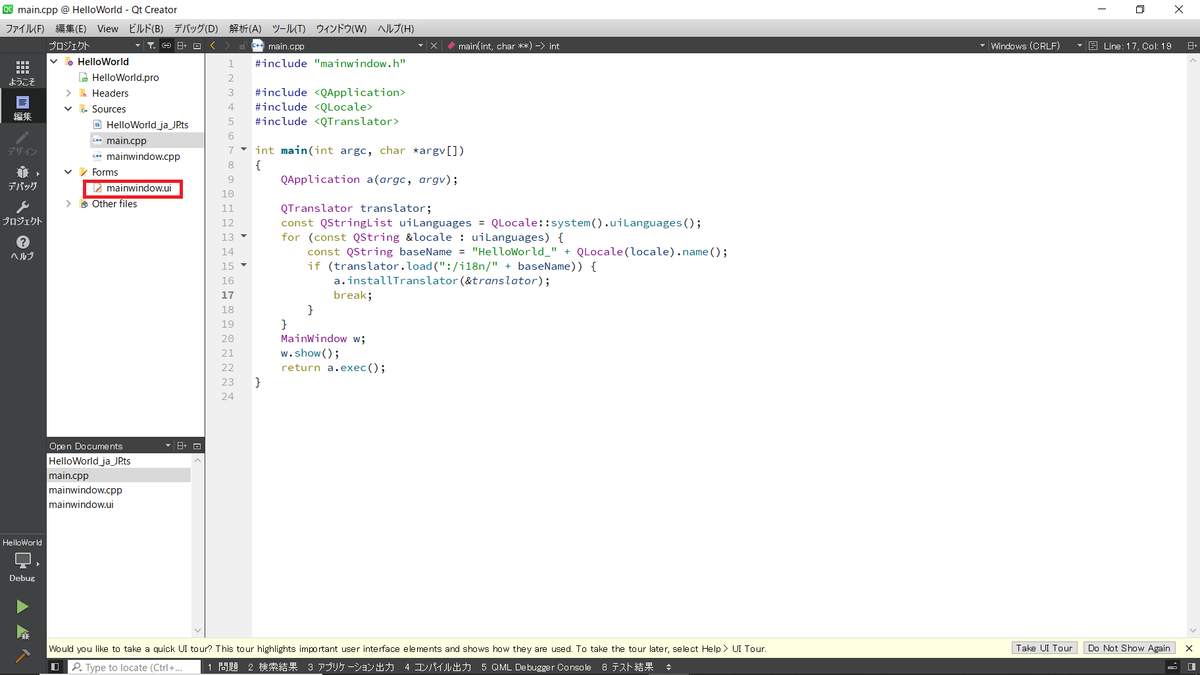The height and width of the screenshot is (675, 1200).
Task: Open the ヘルプ(H) menu
Action: (x=395, y=28)
